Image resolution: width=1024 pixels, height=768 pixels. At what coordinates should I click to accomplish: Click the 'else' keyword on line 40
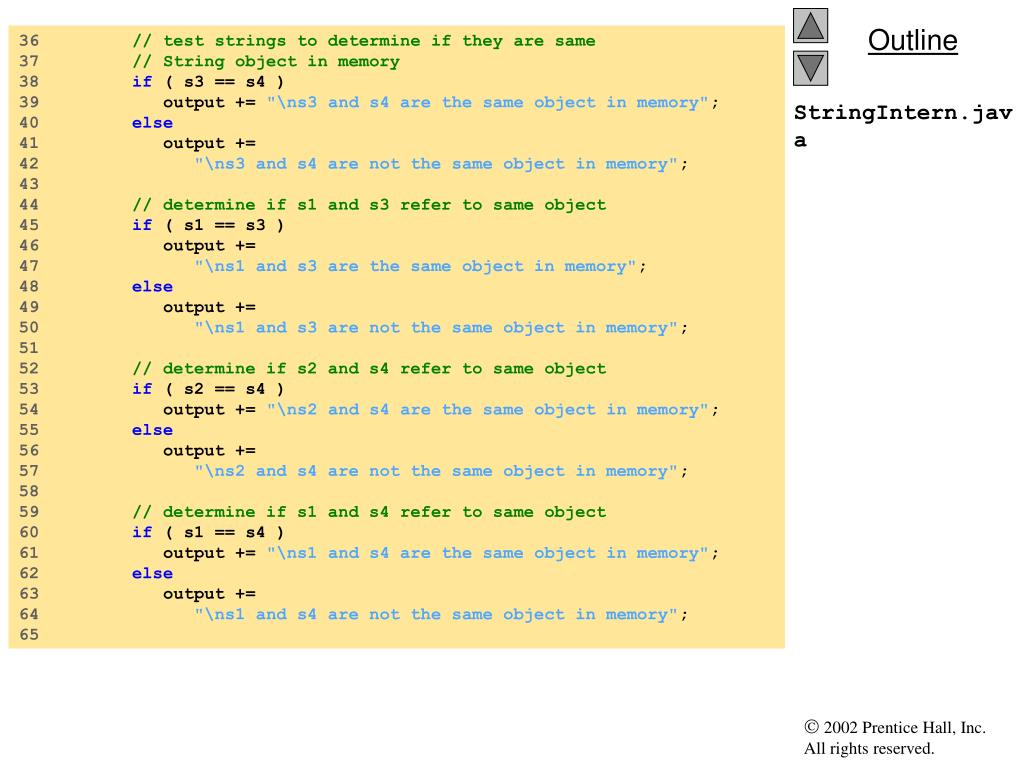tap(152, 123)
